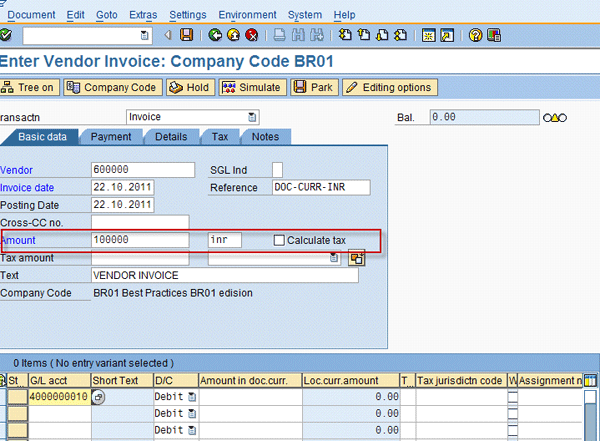Click the Last Page icon

point(400,35)
